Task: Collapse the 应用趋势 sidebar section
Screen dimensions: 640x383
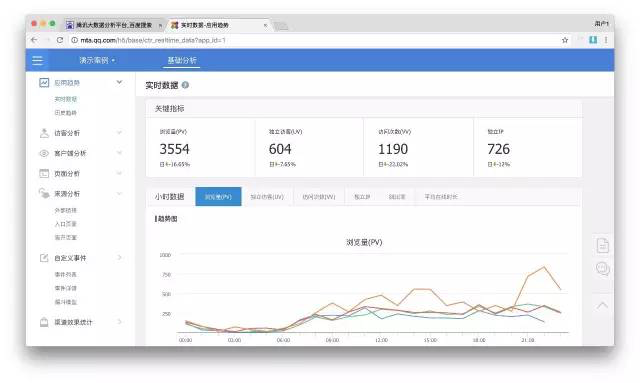Action: pos(119,82)
